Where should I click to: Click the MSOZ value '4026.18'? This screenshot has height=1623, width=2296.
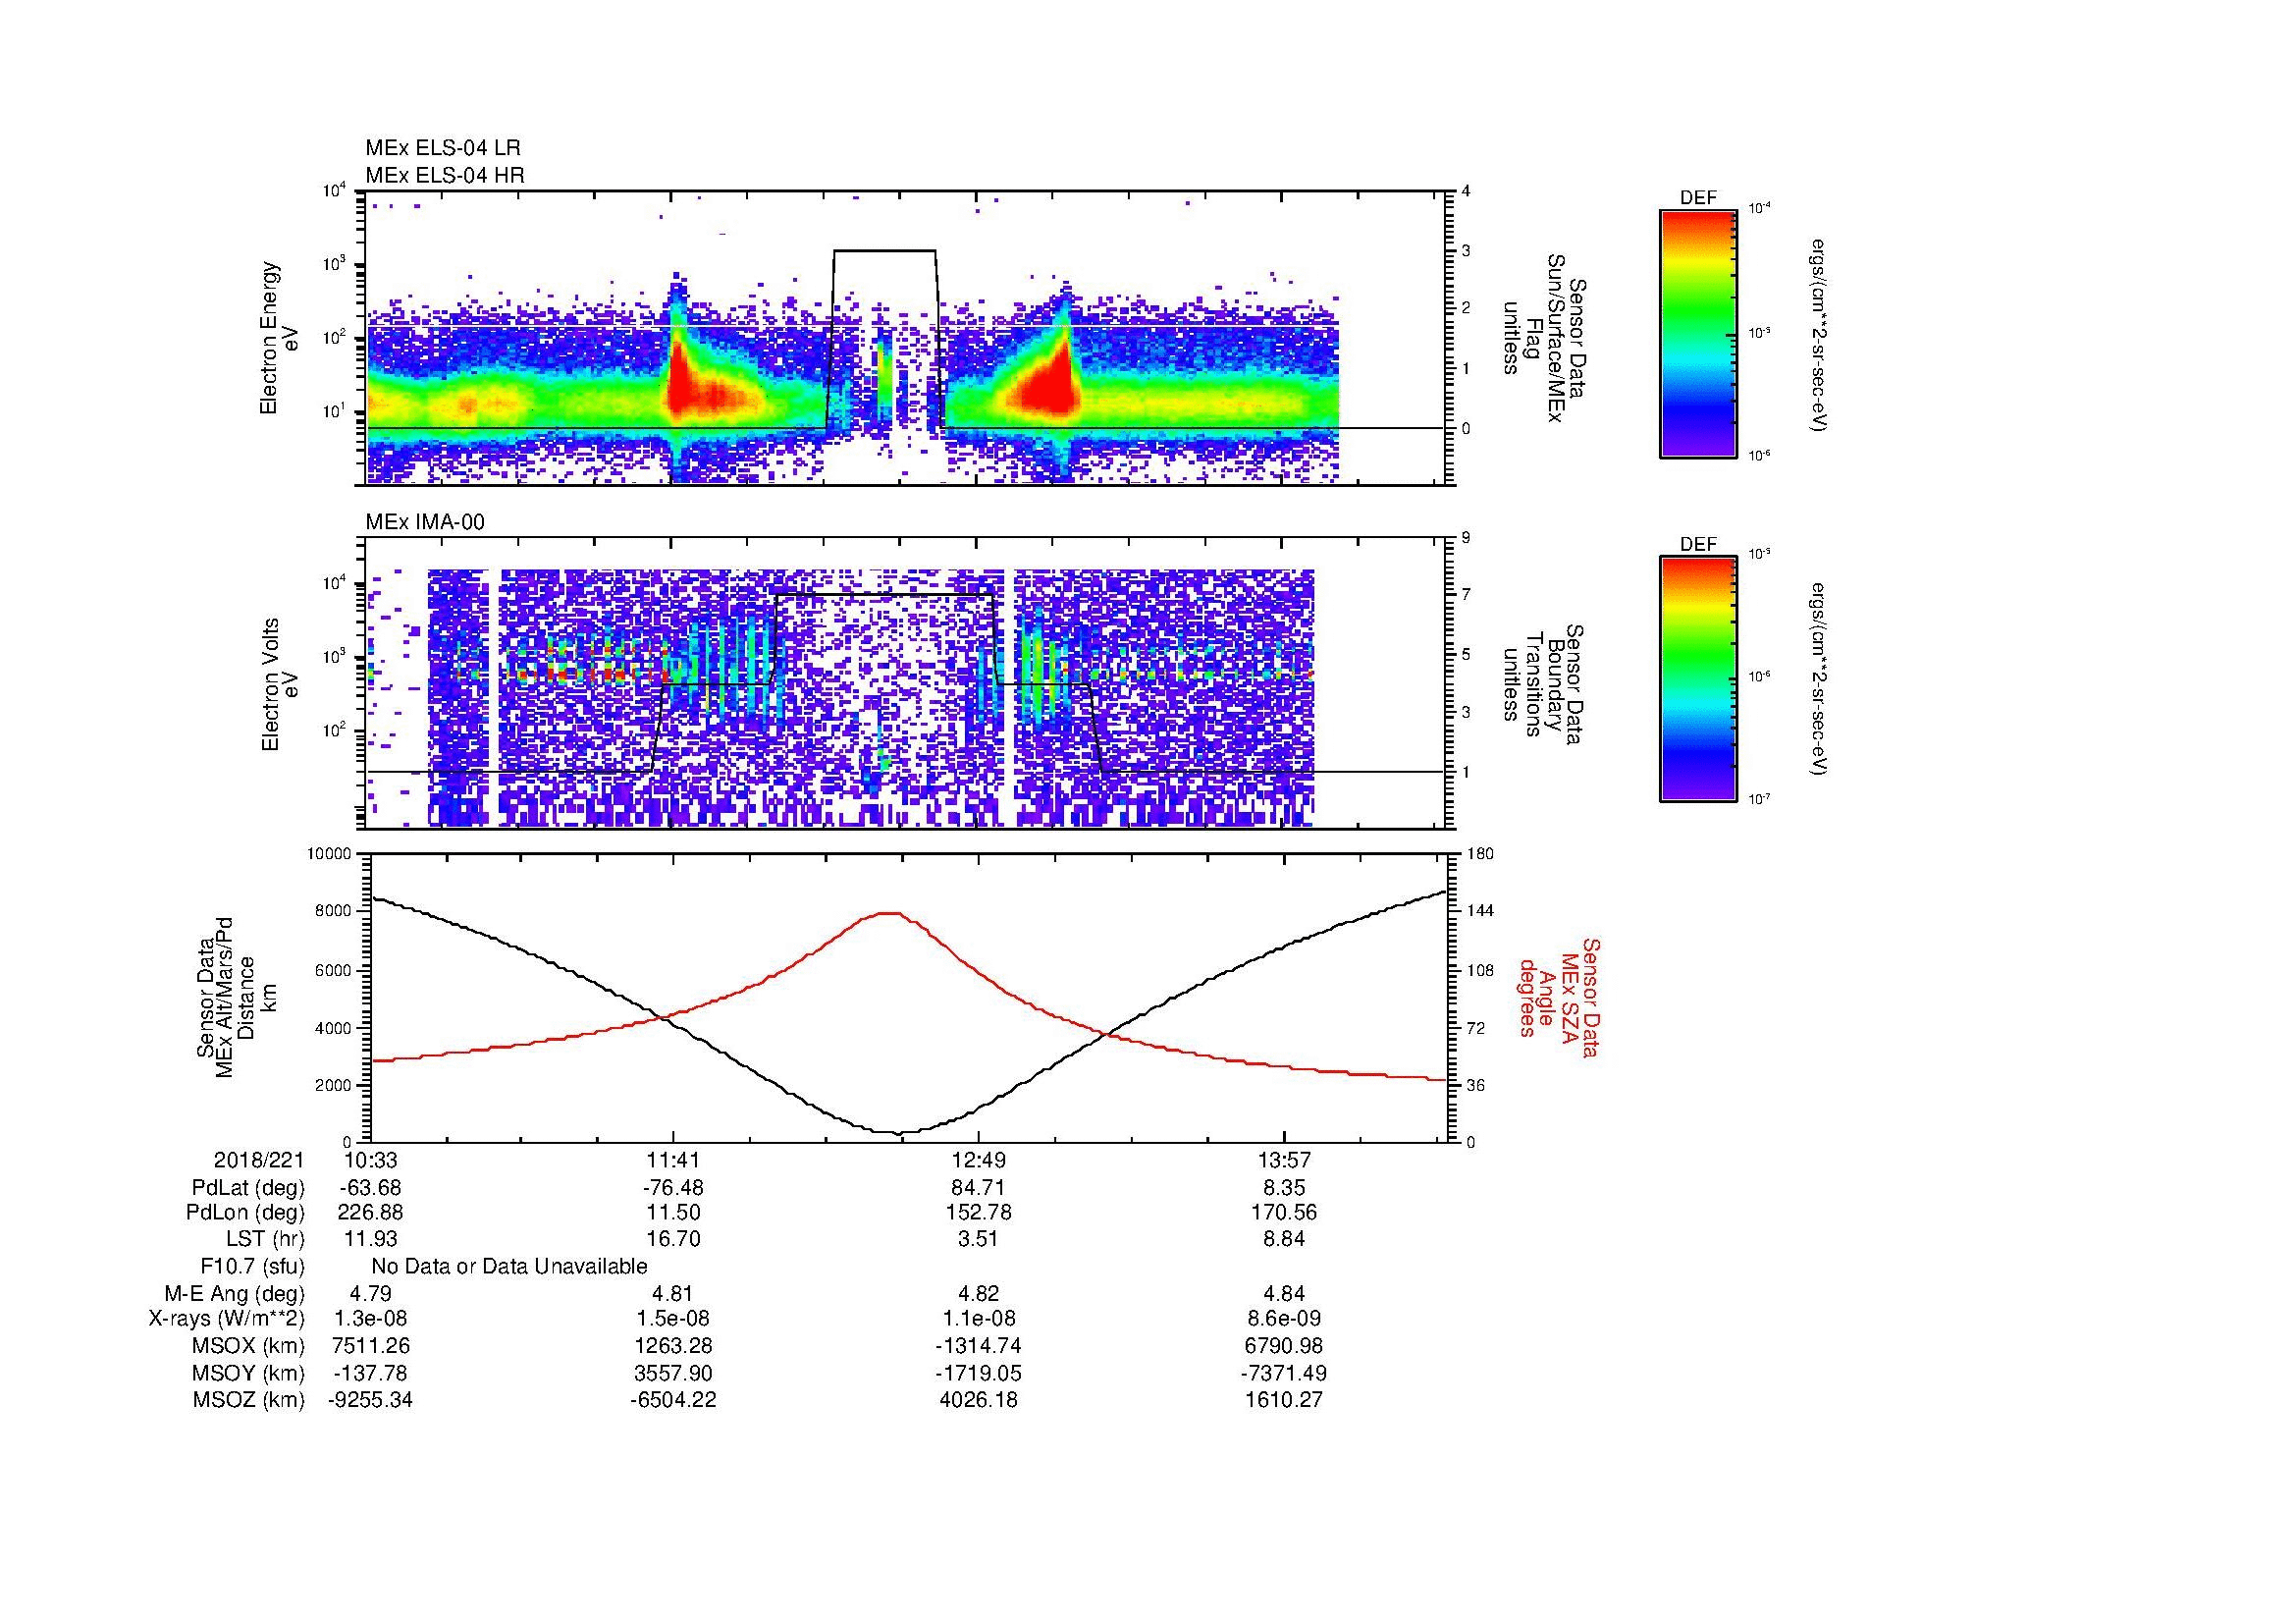tap(979, 1400)
